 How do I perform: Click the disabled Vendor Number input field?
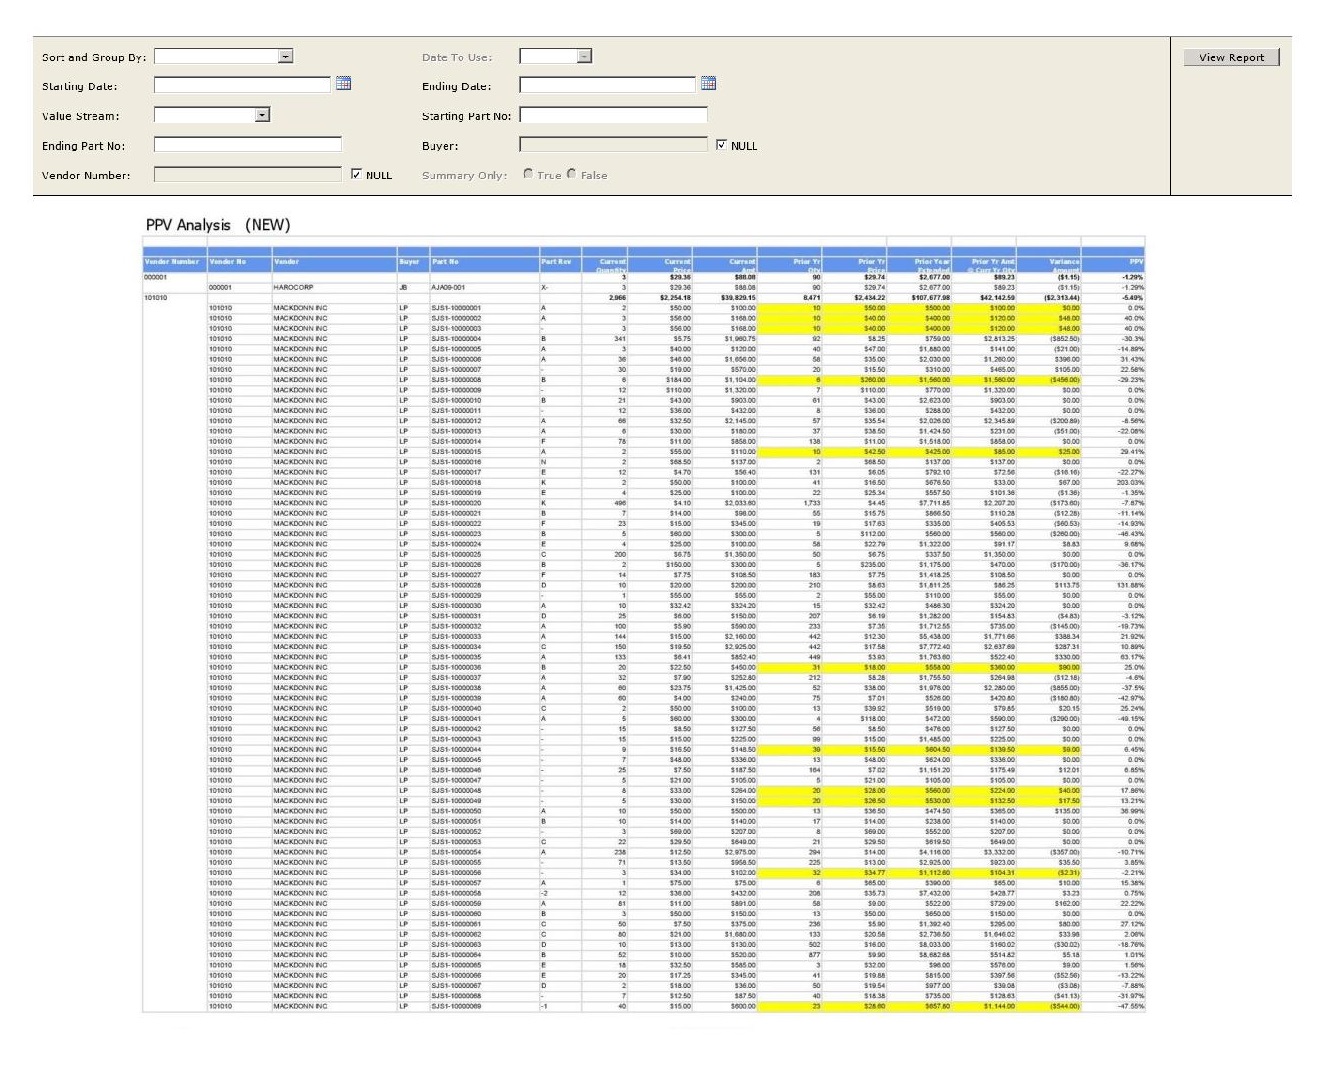247,174
